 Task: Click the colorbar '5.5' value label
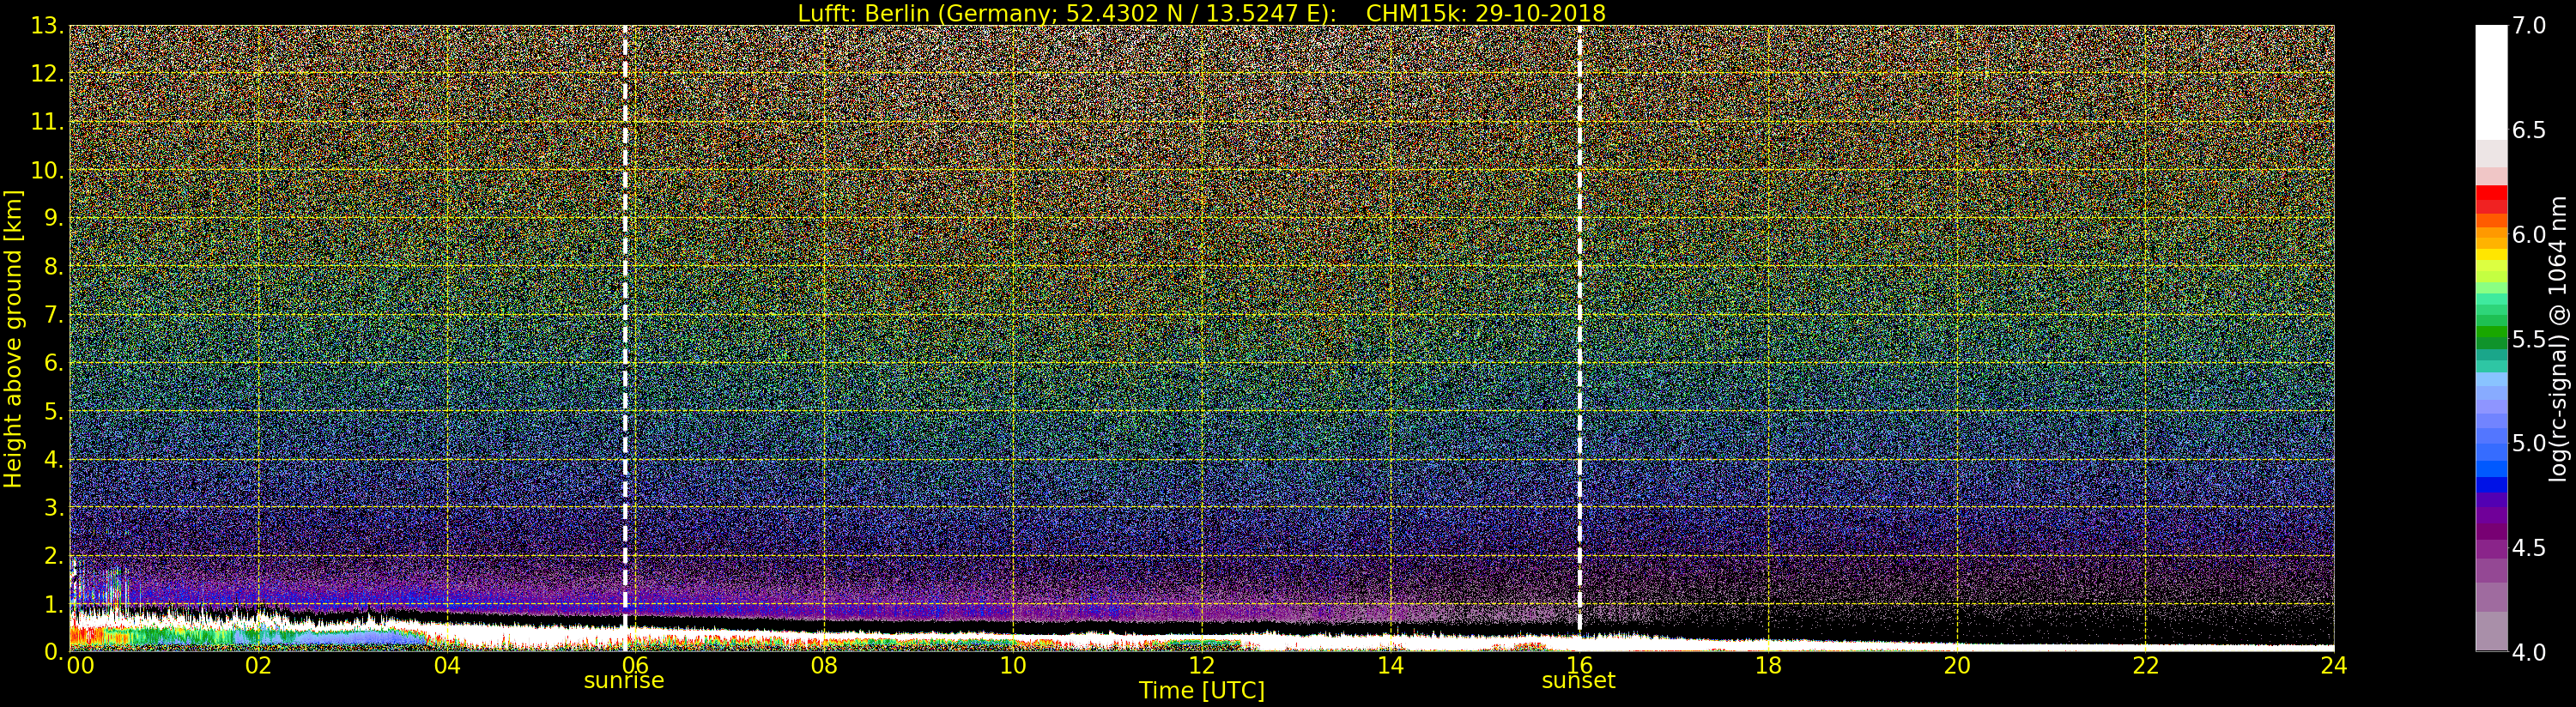click(2529, 339)
